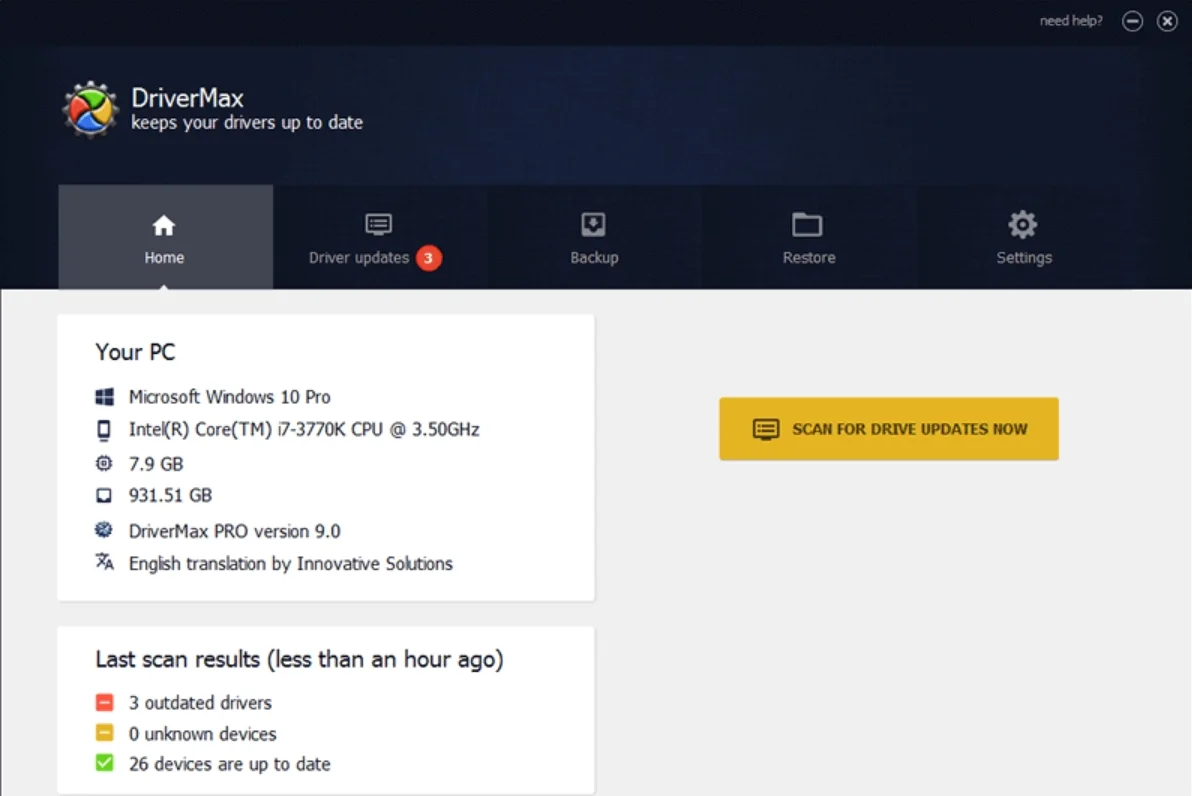The image size is (1192, 796).
Task: Go to the Restore tab
Action: (x=809, y=236)
